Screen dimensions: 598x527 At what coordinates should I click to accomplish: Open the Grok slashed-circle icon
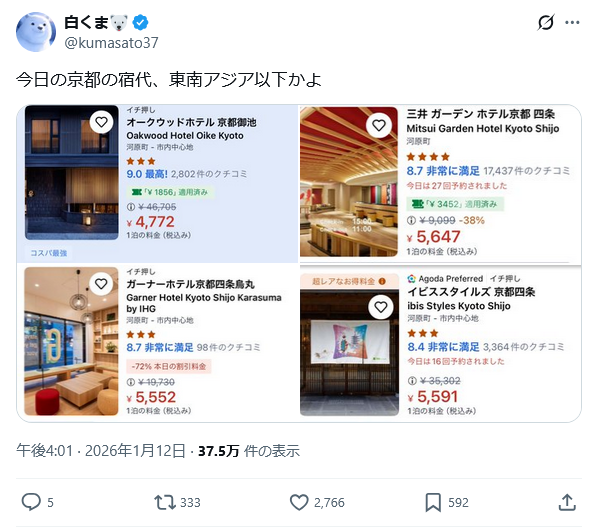(x=546, y=22)
